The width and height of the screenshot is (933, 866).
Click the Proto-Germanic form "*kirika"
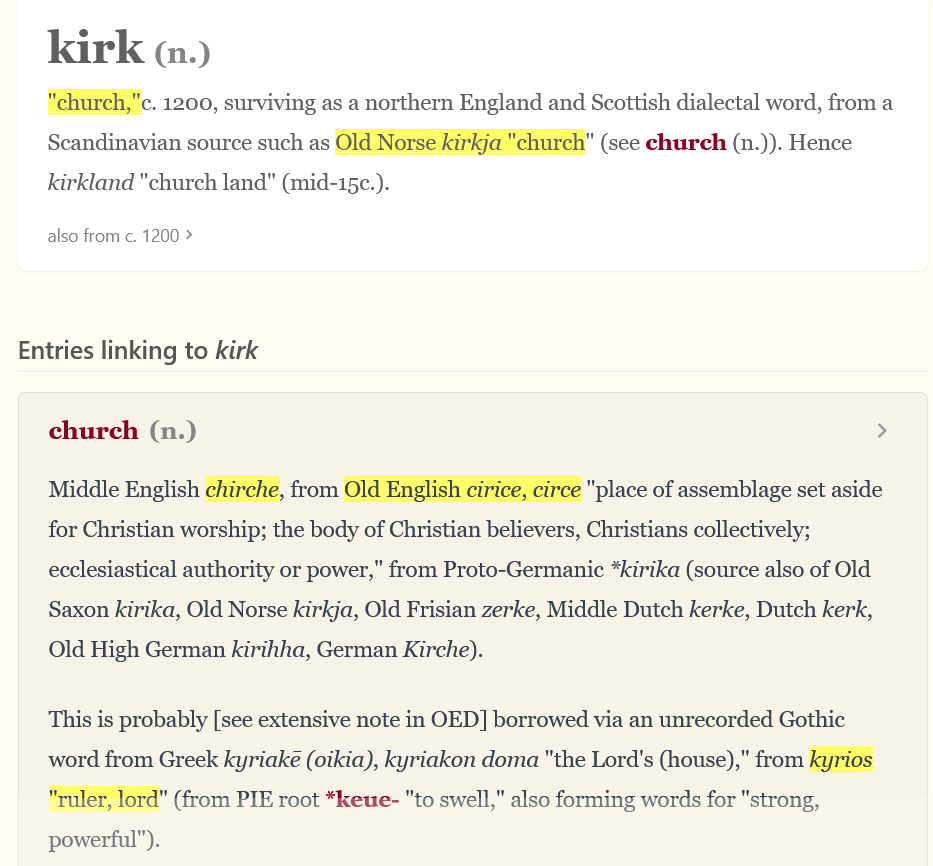(x=645, y=569)
